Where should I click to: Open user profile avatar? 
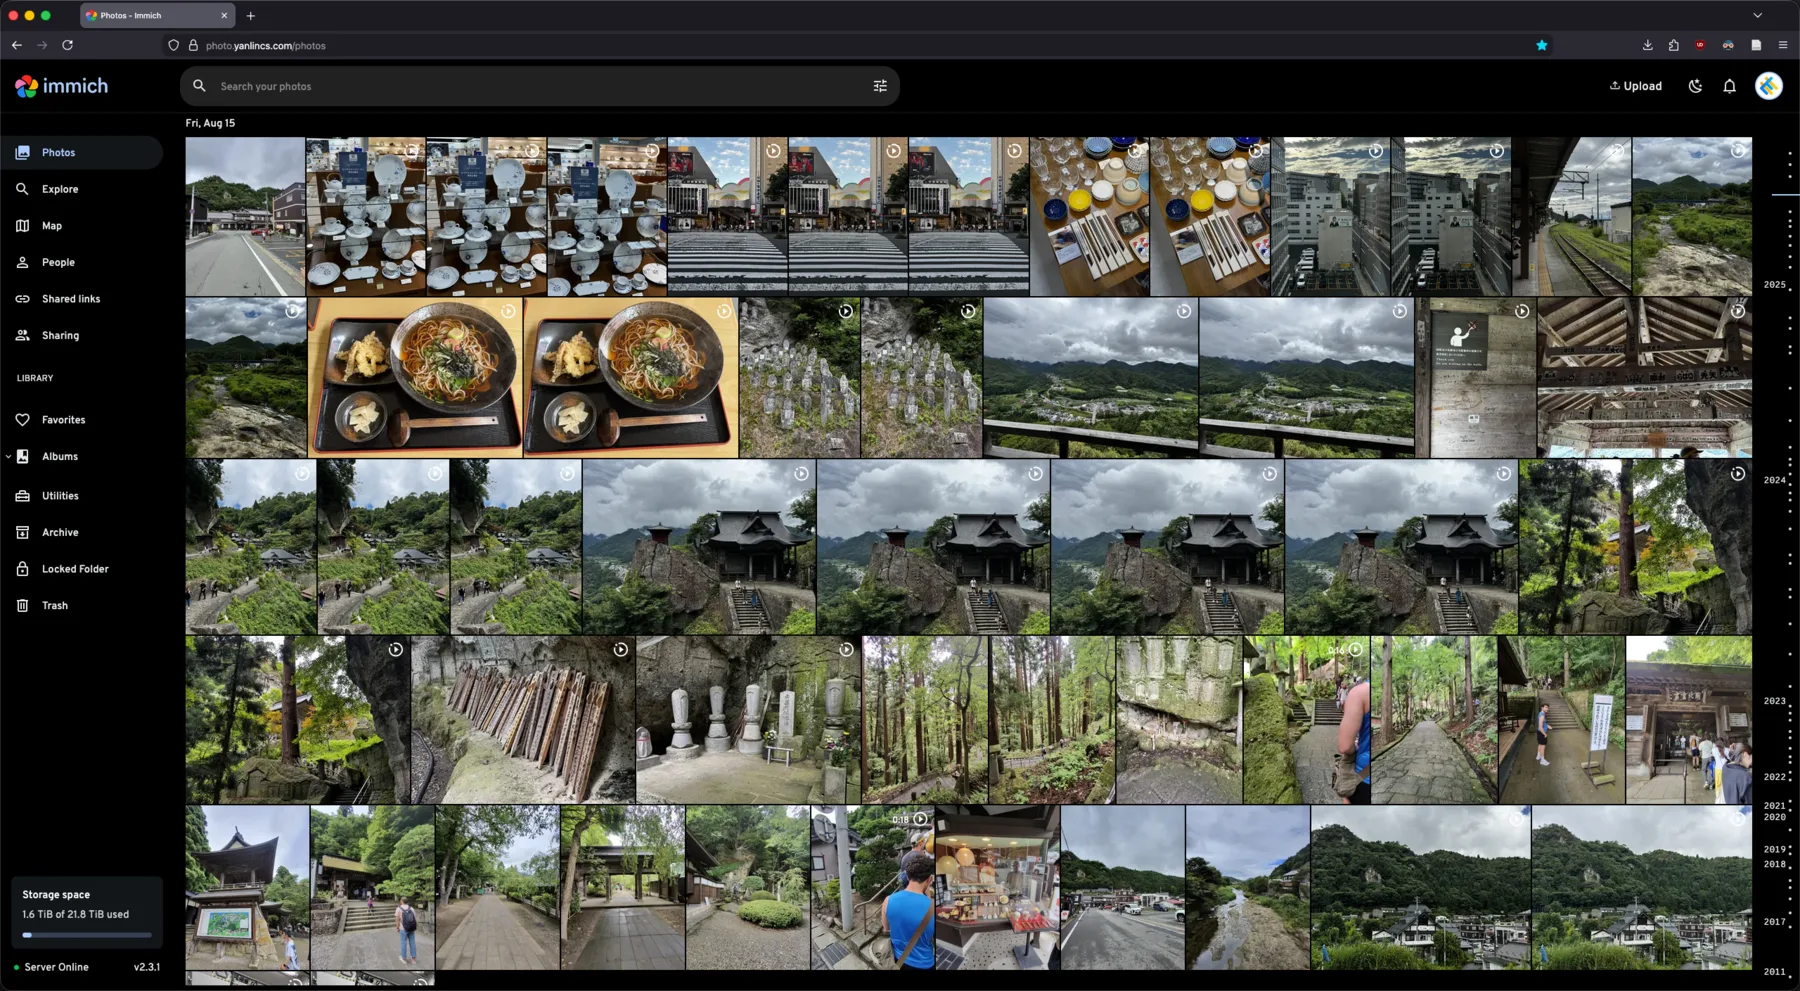1768,86
